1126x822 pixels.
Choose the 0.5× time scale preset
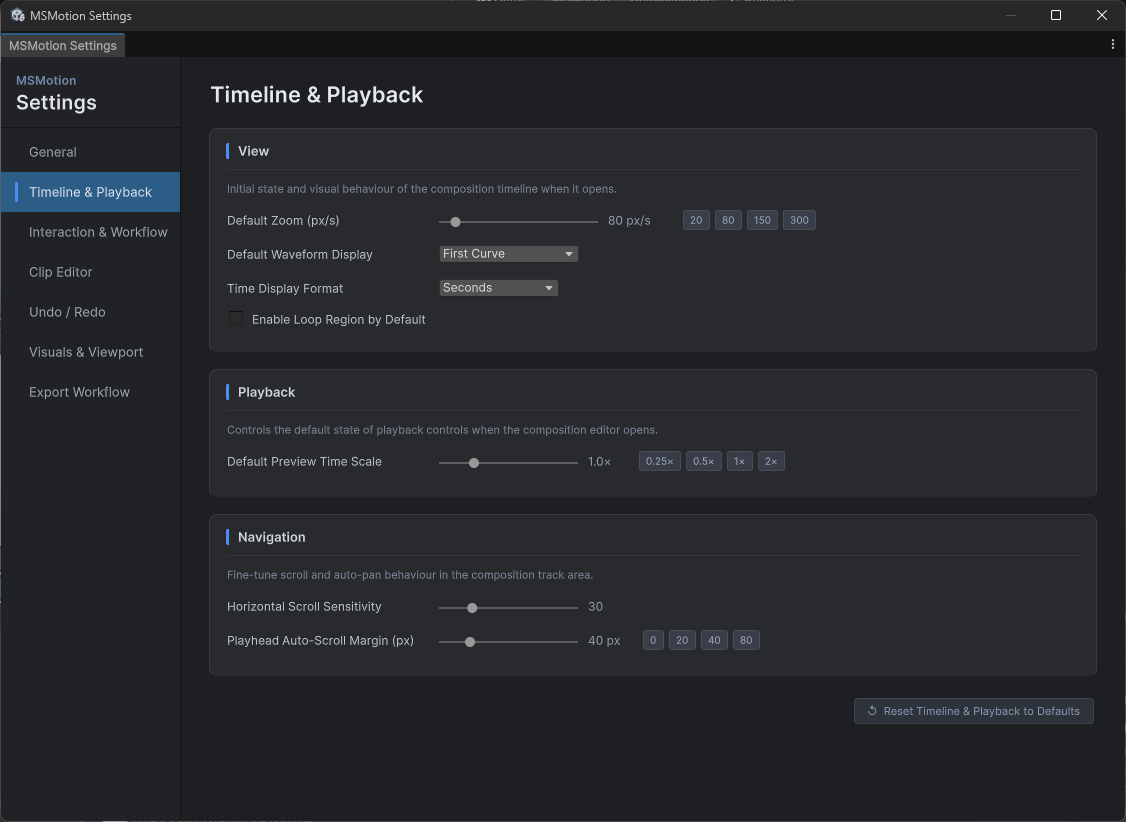click(704, 462)
